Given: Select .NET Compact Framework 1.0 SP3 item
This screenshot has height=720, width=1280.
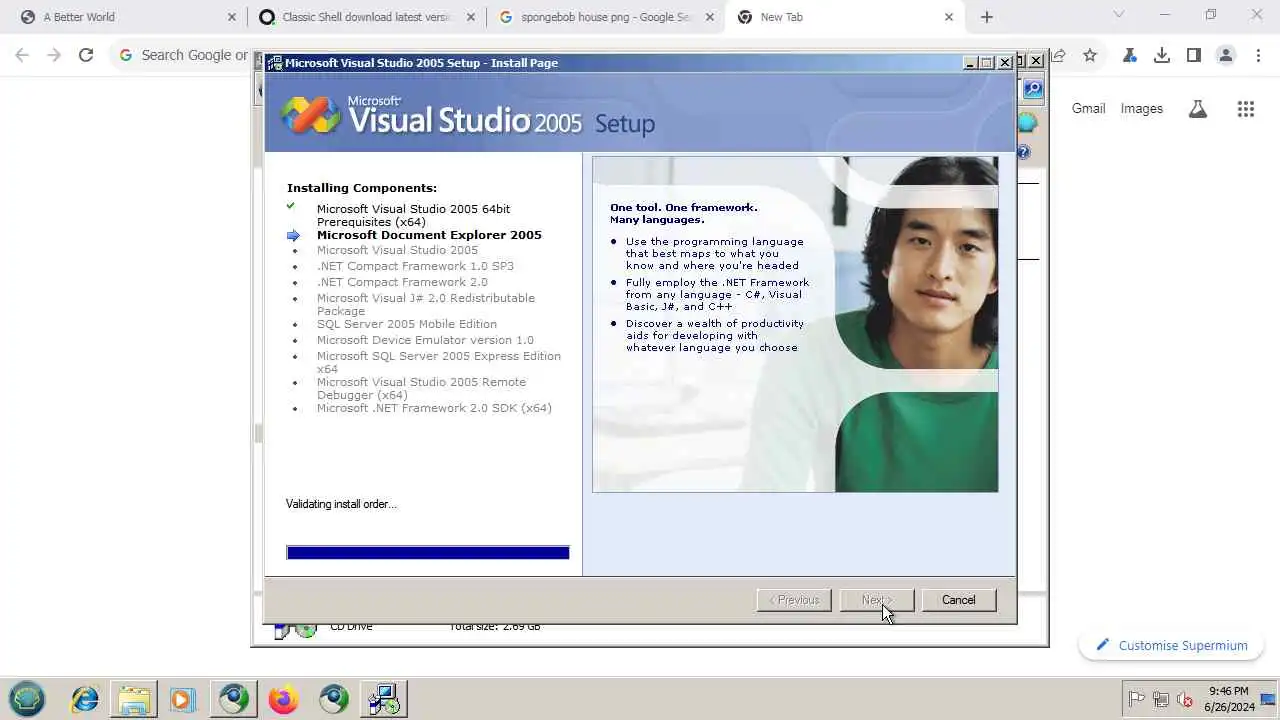Looking at the screenshot, I should 415,266.
